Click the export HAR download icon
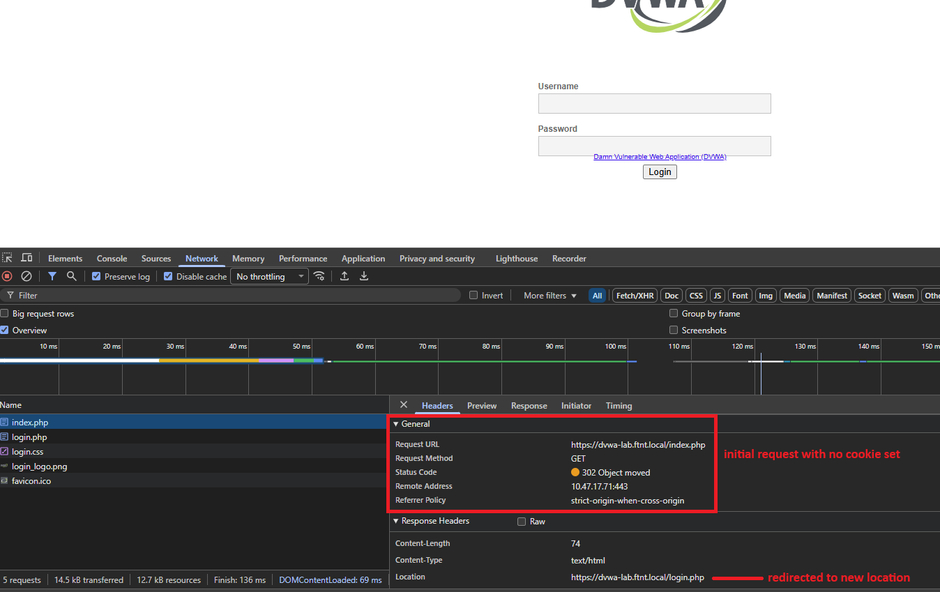The height and width of the screenshot is (592, 940). [x=364, y=277]
